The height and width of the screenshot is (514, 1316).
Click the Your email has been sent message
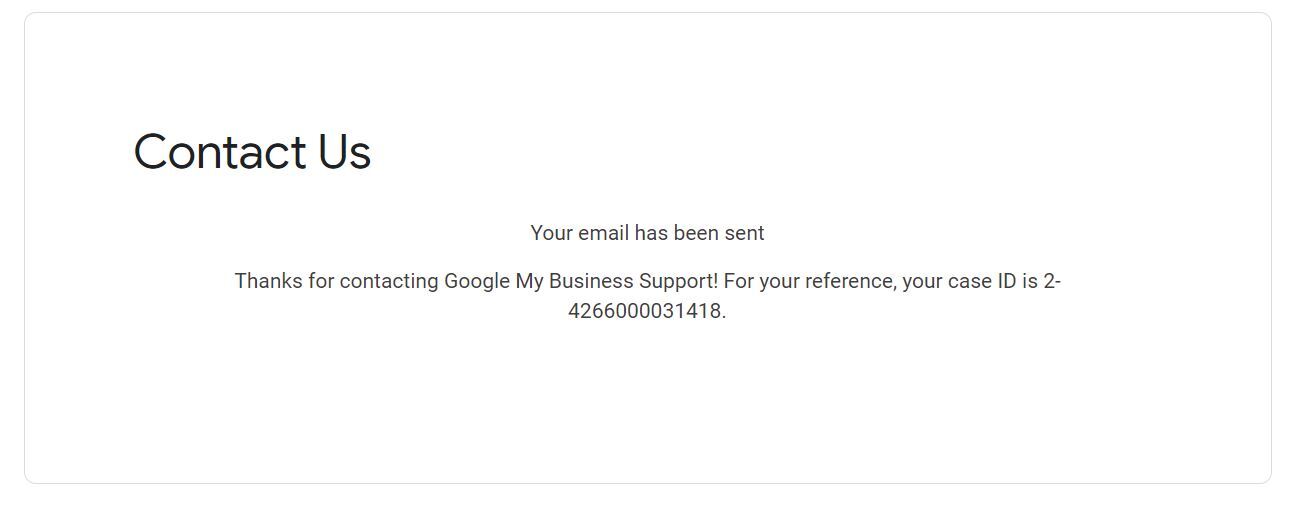point(647,233)
